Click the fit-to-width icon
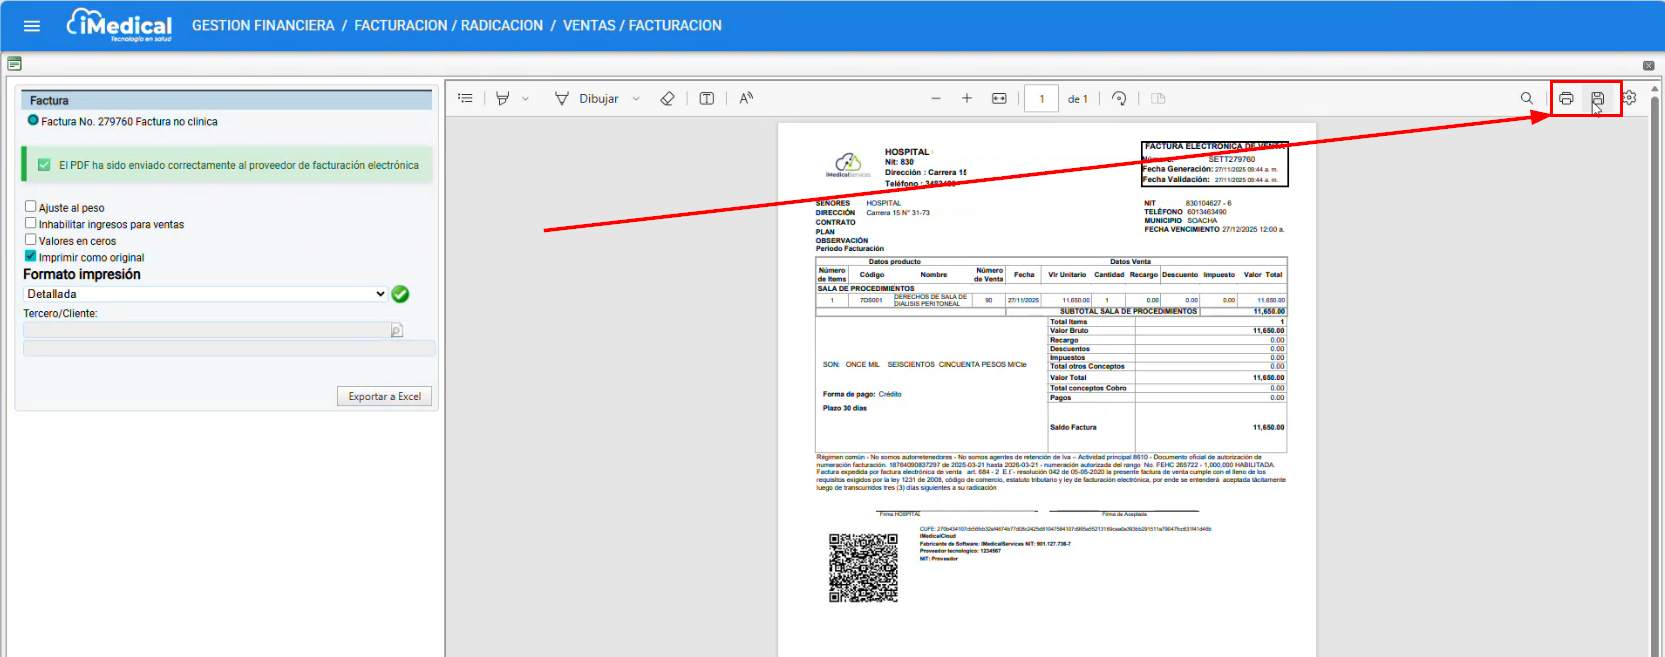Image resolution: width=1665 pixels, height=657 pixels. pyautogui.click(x=999, y=98)
